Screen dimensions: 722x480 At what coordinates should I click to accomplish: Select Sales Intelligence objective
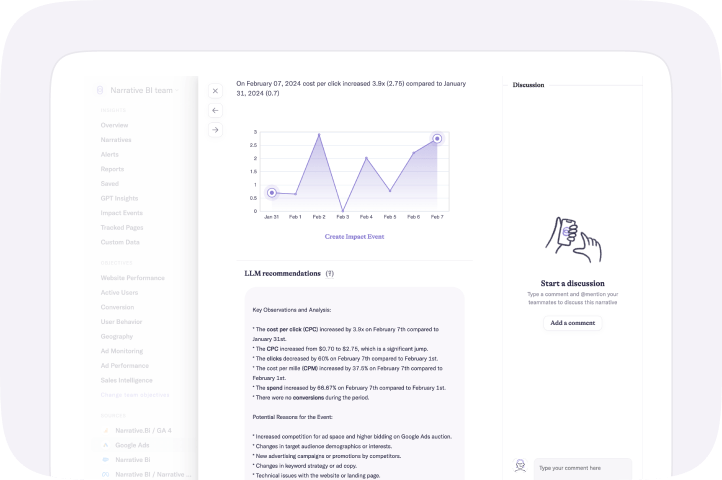[x=127, y=380]
